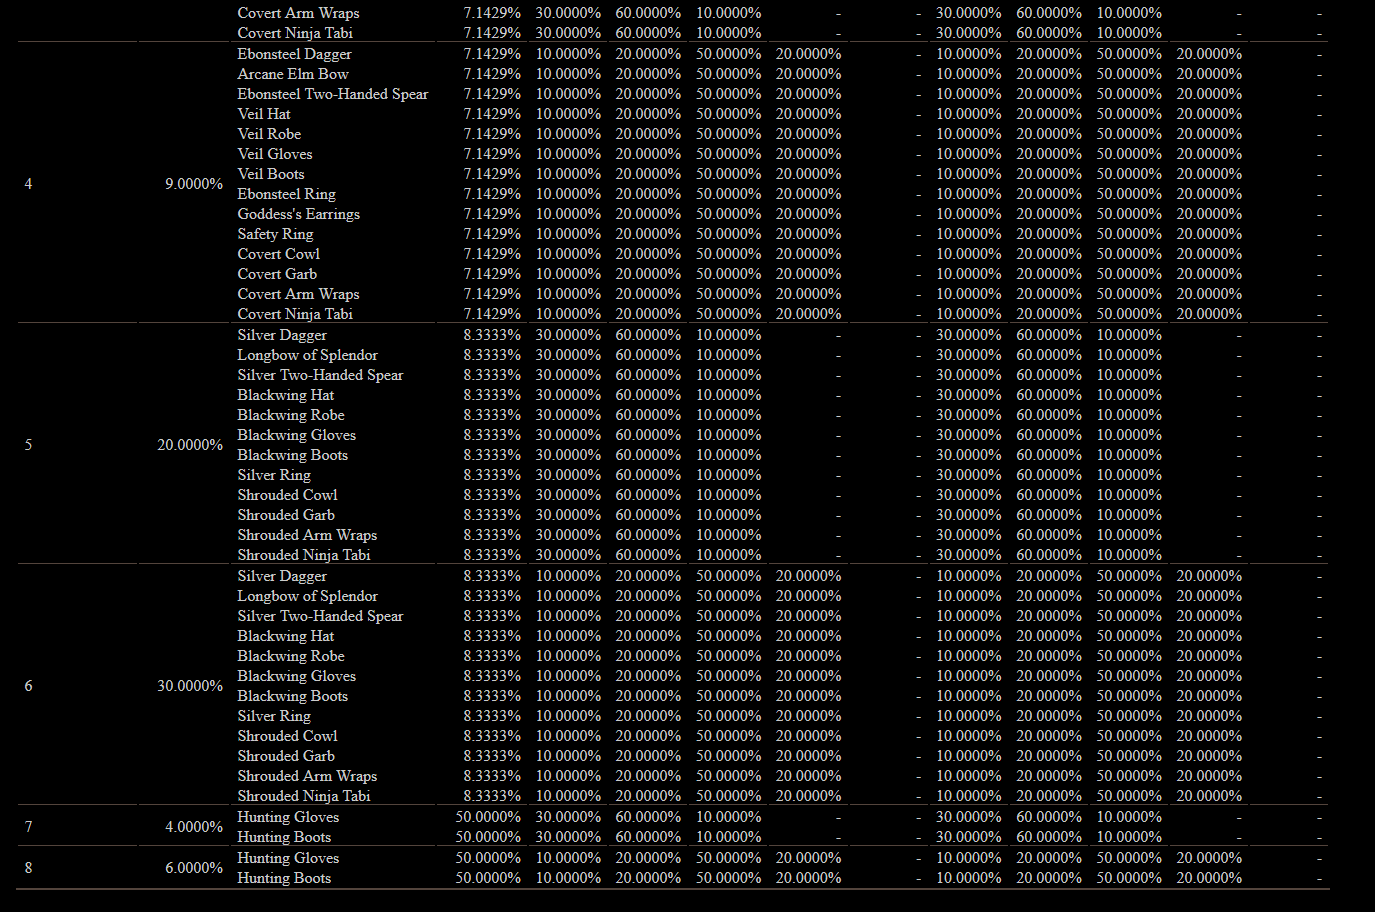Screen dimensions: 1375x912
Task: Click Silver Two-Handed Spear in group 5
Action: point(321,375)
